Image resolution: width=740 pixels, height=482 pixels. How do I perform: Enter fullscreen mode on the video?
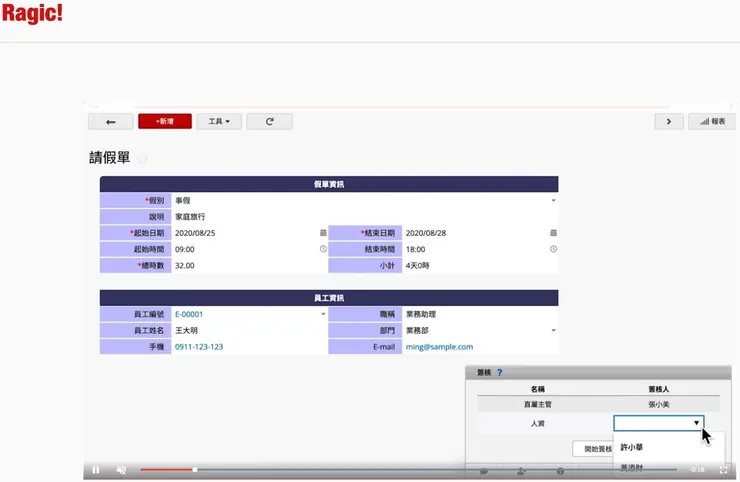(x=723, y=470)
